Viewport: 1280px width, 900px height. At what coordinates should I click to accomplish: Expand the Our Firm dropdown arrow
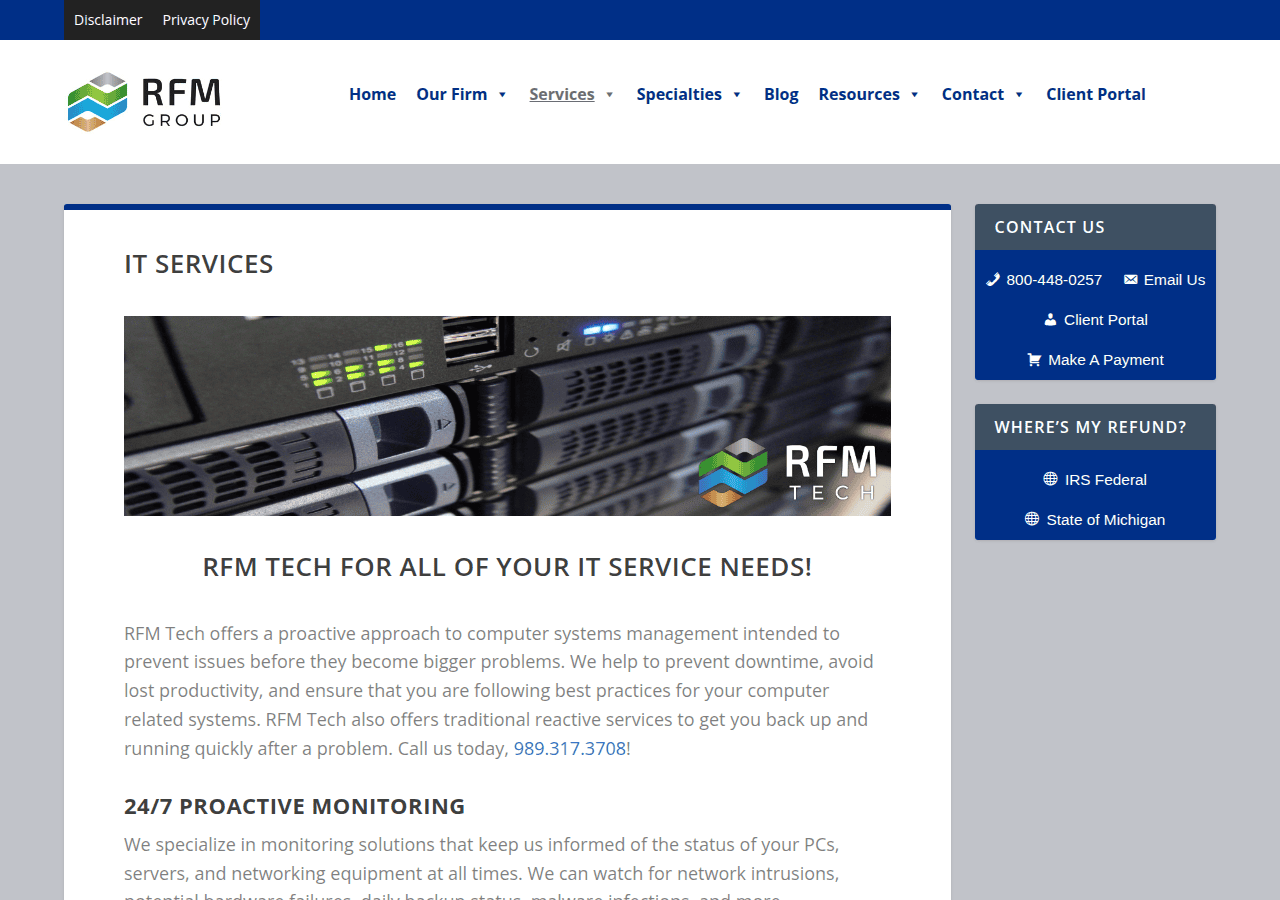tap(502, 94)
